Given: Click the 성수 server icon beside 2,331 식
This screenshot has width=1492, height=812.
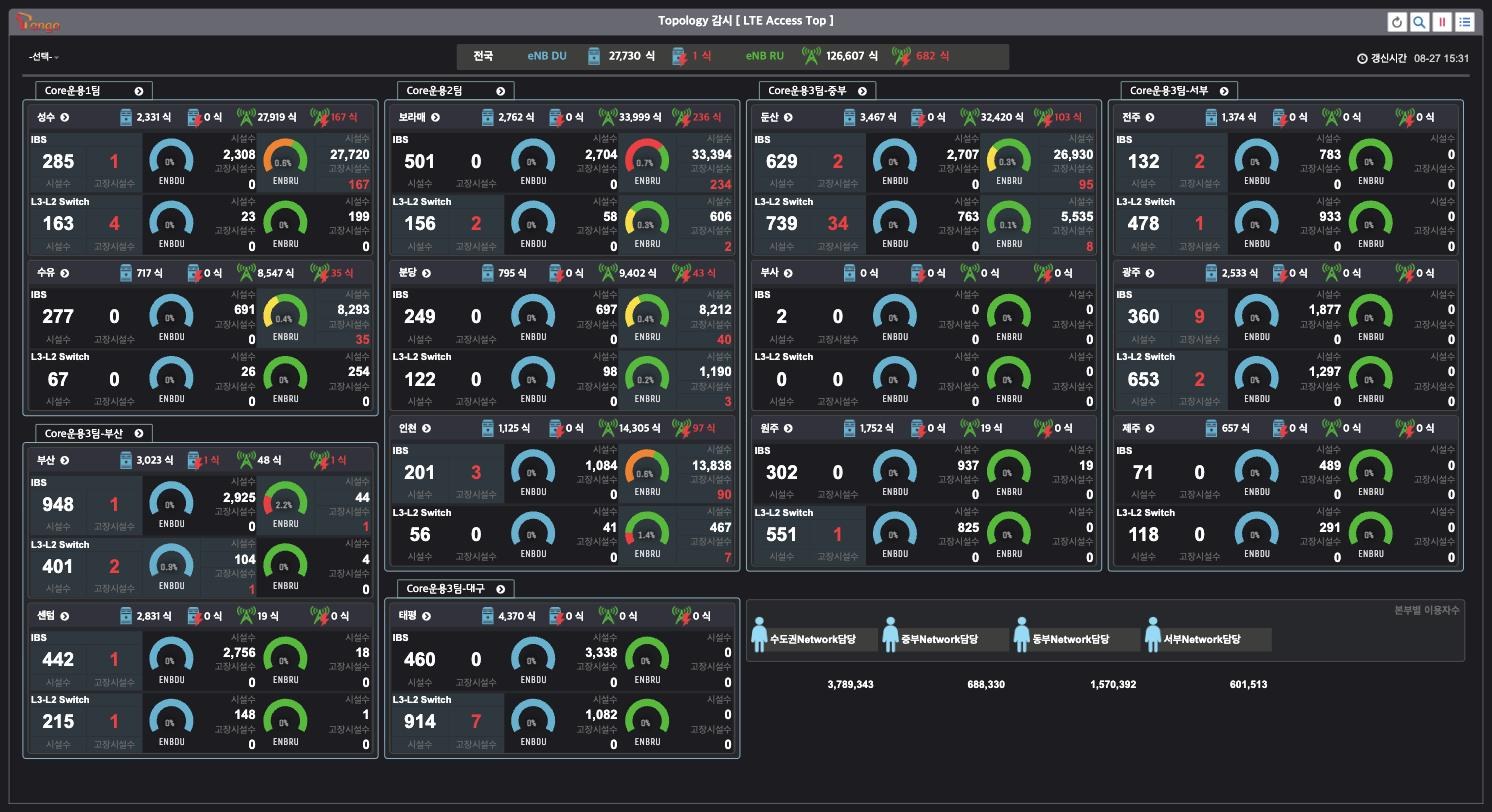Looking at the screenshot, I should click(126, 118).
